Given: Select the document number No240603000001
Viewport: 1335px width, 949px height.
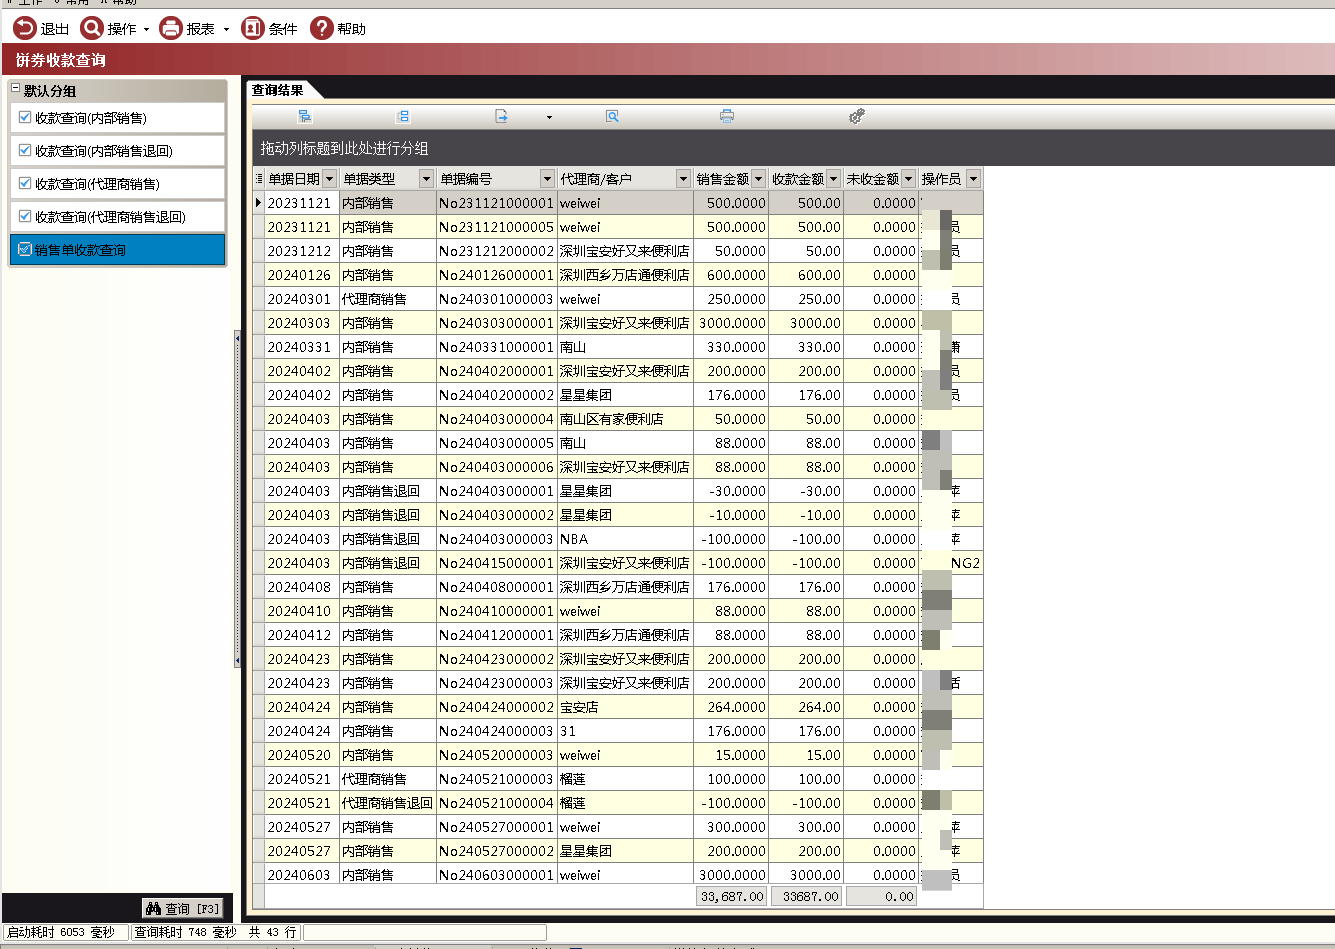Looking at the screenshot, I should [496, 875].
